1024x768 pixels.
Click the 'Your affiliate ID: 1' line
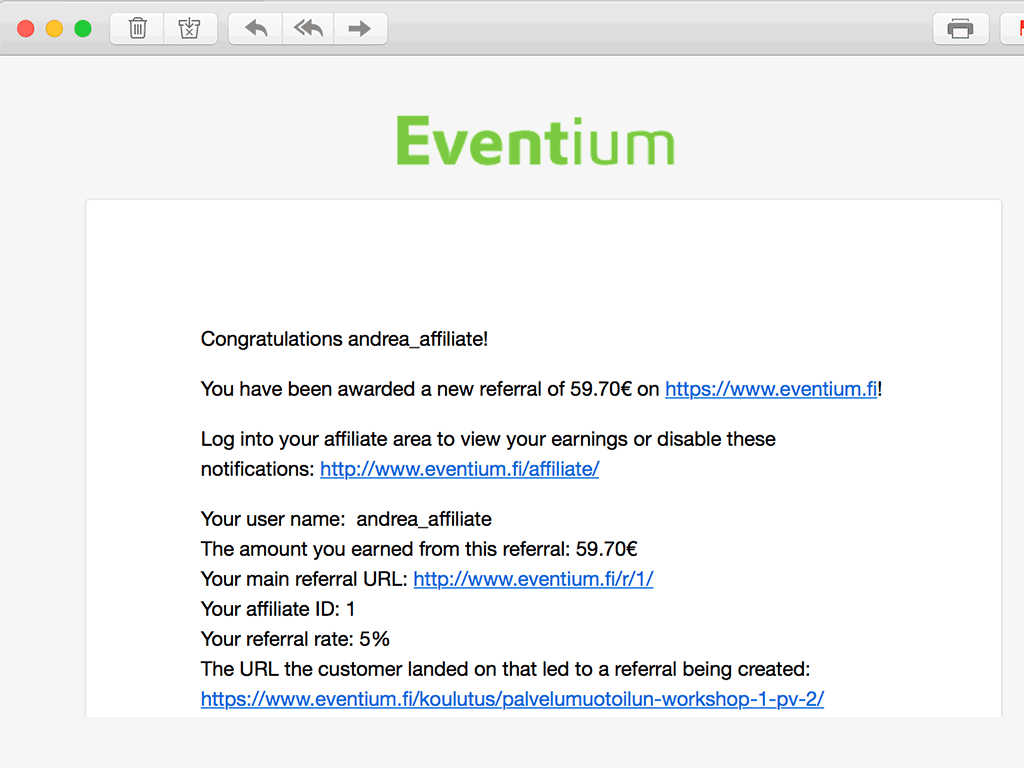tap(278, 609)
